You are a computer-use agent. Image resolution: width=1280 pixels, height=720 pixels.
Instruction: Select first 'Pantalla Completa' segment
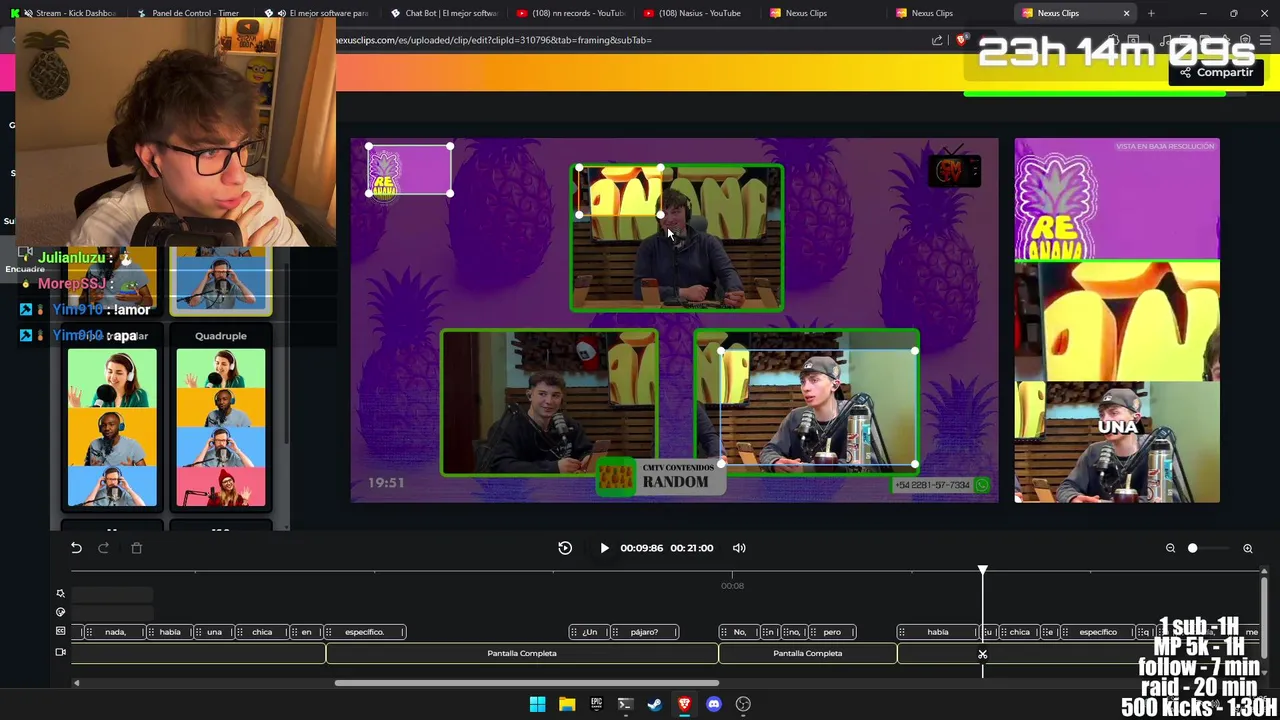coord(522,653)
